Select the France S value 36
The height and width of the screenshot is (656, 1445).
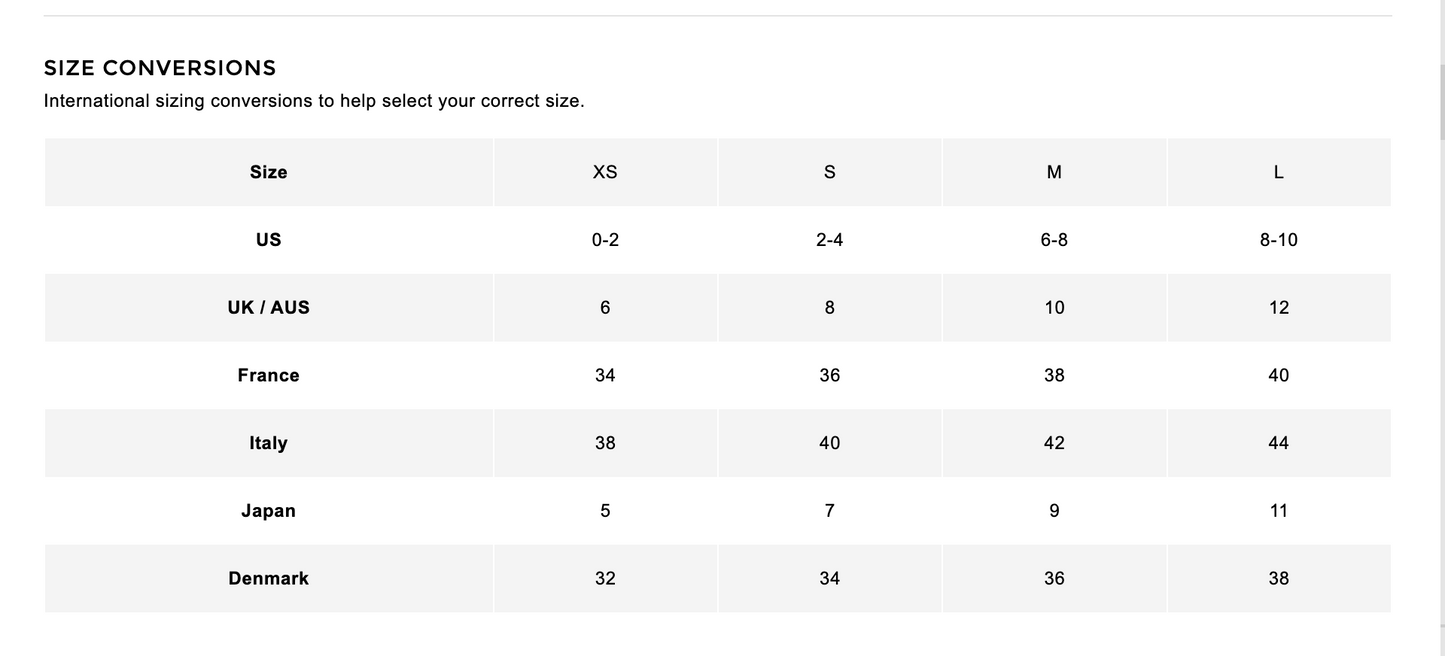click(x=830, y=375)
